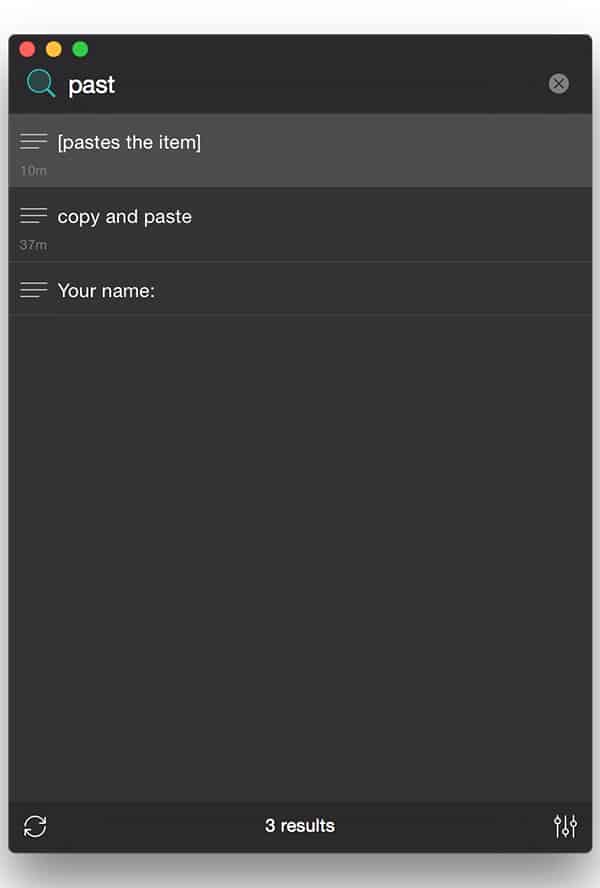The height and width of the screenshot is (888, 600).
Task: Click the empty area below the results
Action: [x=300, y=558]
